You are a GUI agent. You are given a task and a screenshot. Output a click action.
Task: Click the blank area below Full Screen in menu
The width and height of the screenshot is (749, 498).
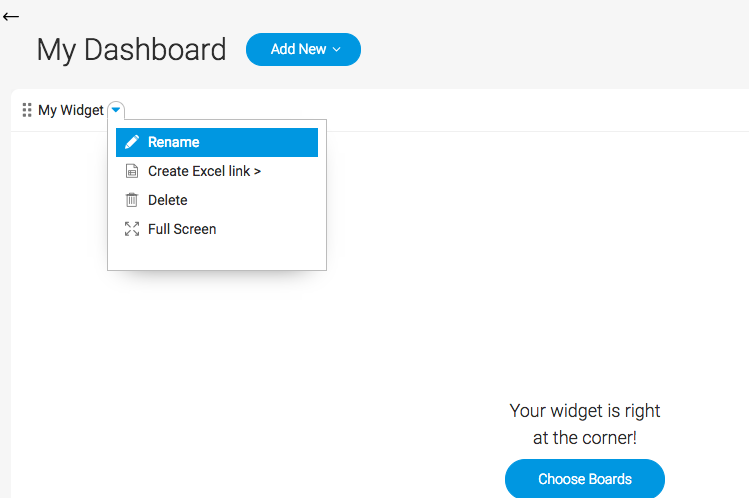click(x=217, y=255)
